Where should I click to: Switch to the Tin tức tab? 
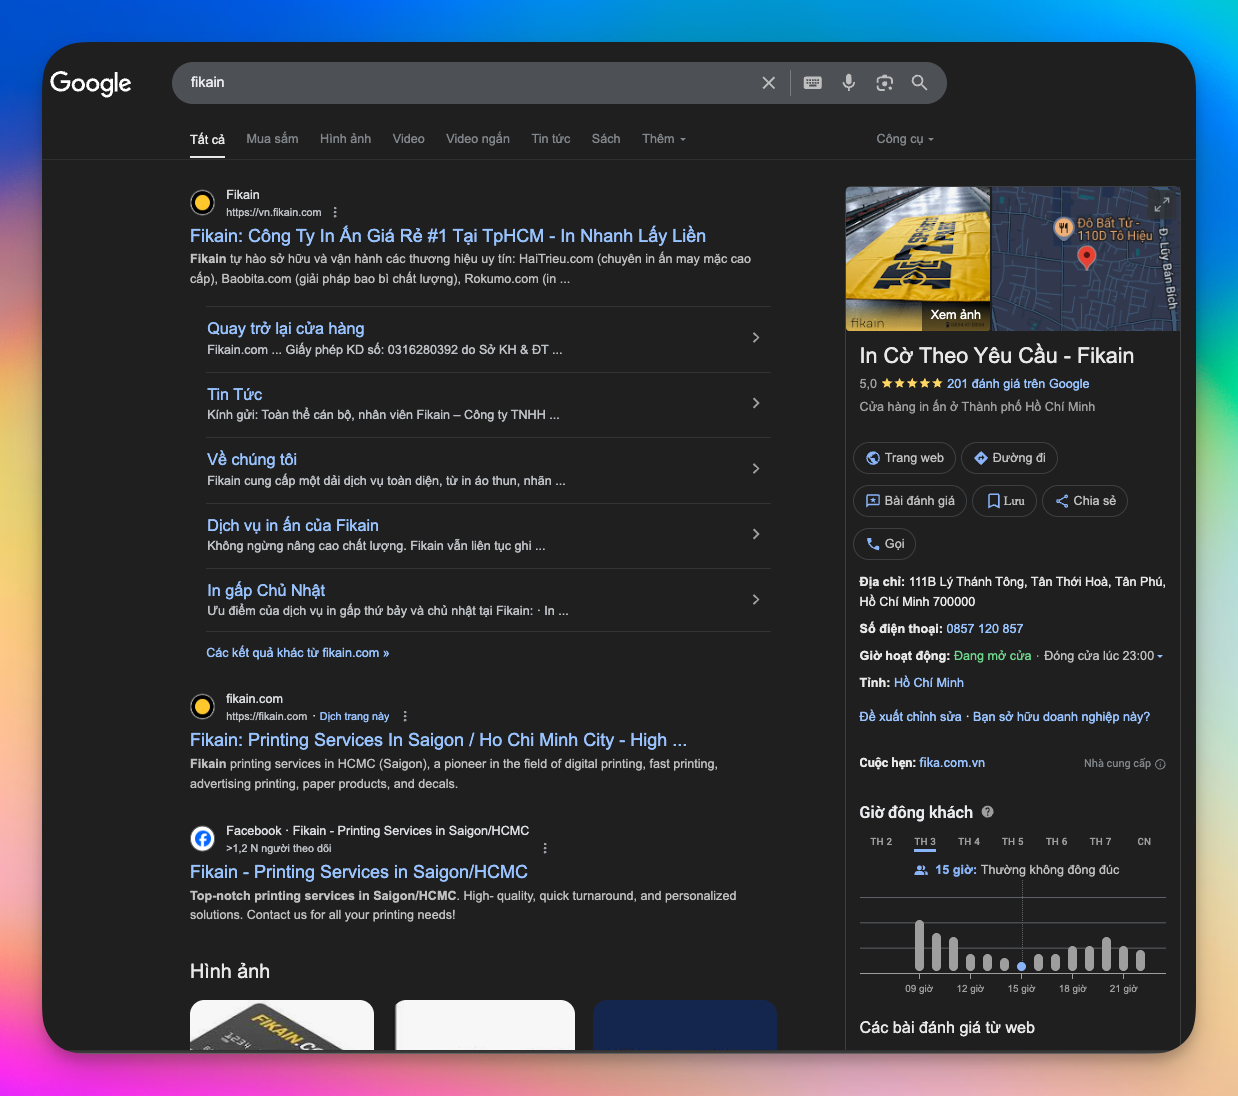point(550,139)
